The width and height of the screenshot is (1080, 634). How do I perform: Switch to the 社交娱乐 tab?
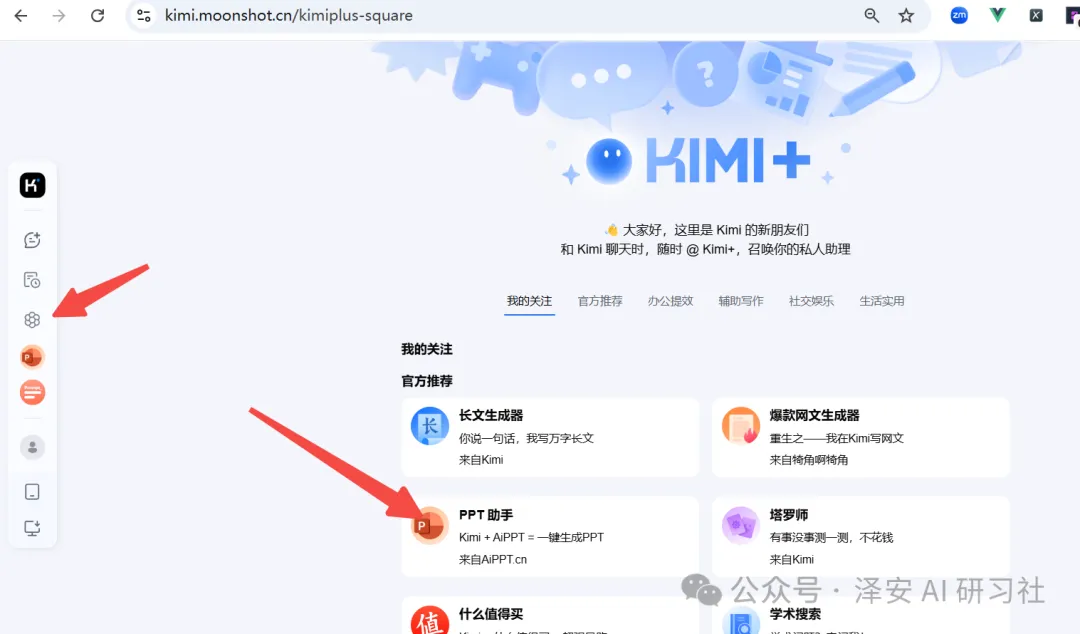point(811,301)
